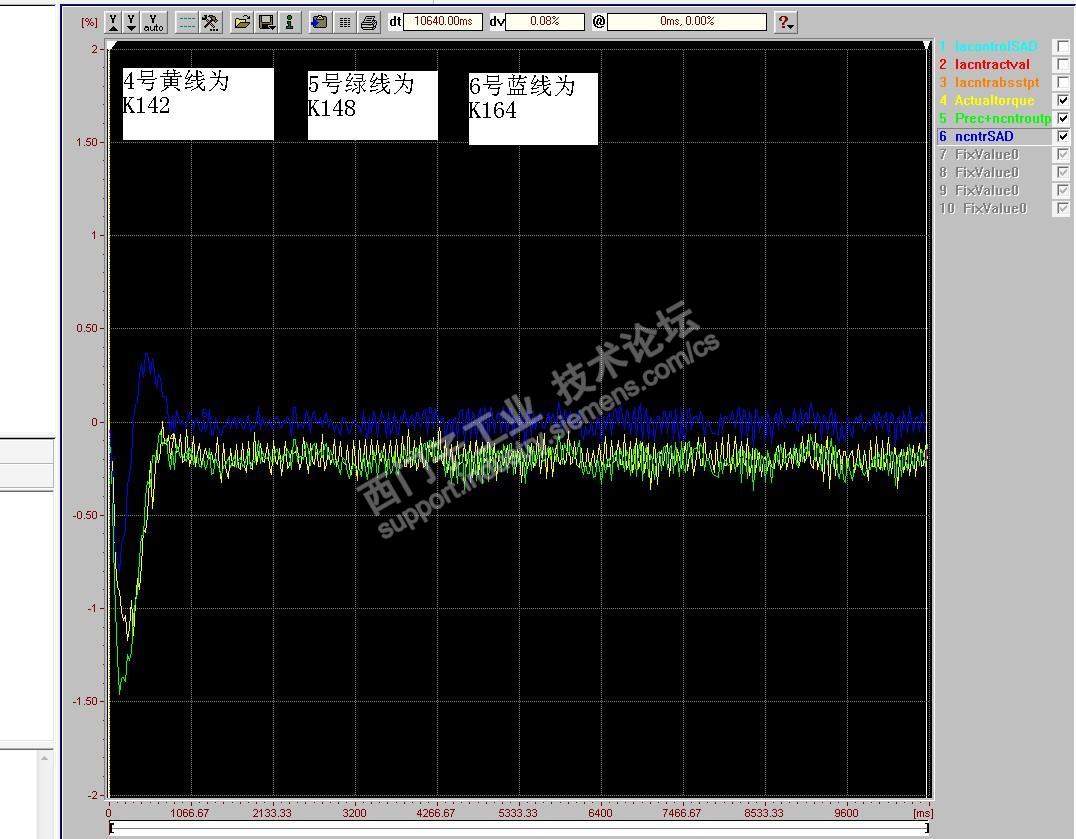Click the [%] Y-axis unit label

click(90, 22)
